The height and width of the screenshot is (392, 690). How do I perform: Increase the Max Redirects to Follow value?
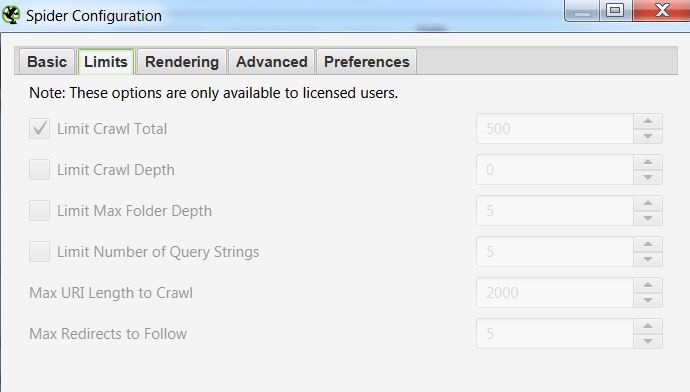click(648, 326)
